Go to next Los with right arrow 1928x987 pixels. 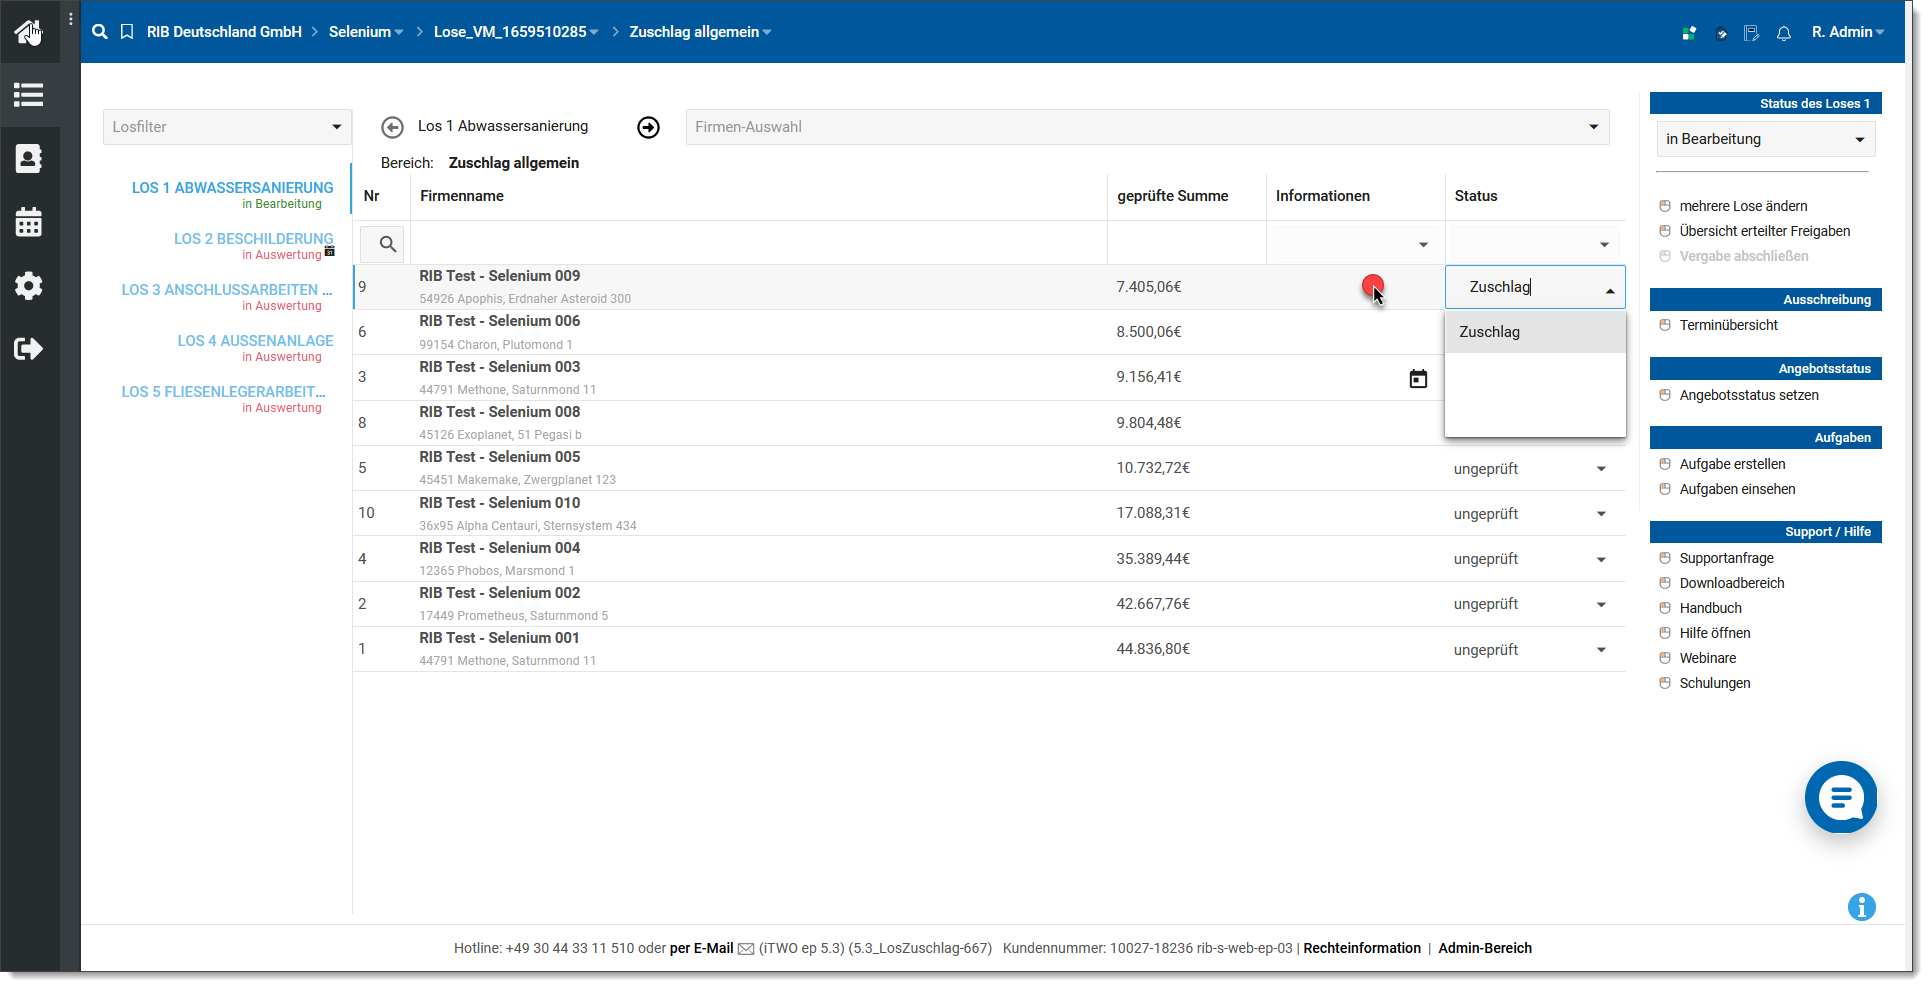(x=648, y=127)
